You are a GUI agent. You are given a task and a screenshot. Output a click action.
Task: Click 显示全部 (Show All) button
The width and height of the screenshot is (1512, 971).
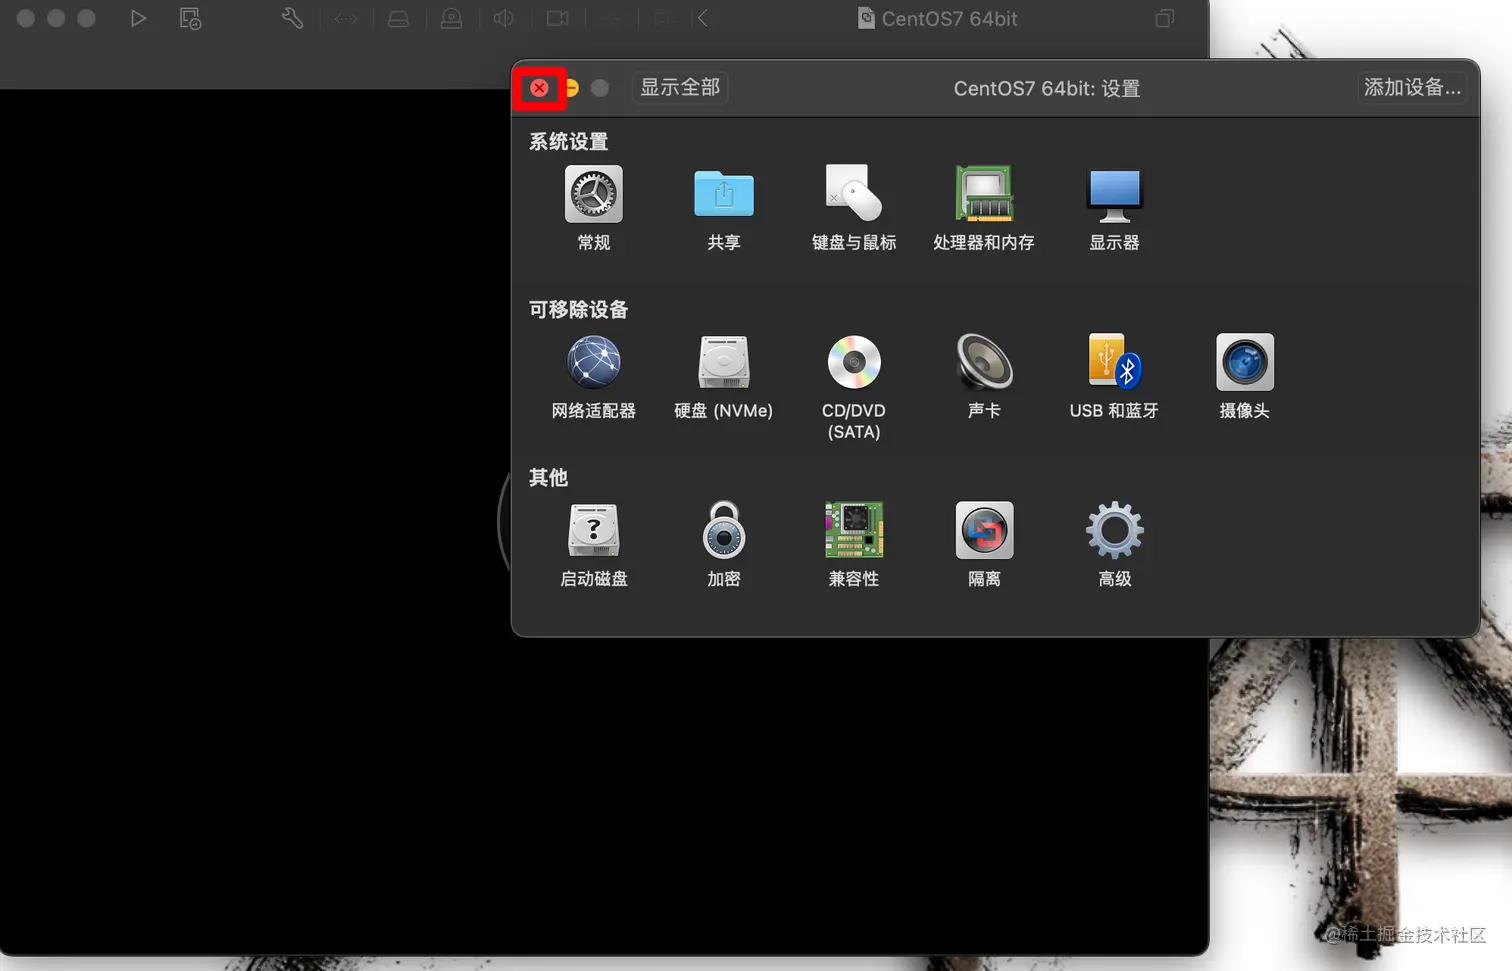click(680, 88)
